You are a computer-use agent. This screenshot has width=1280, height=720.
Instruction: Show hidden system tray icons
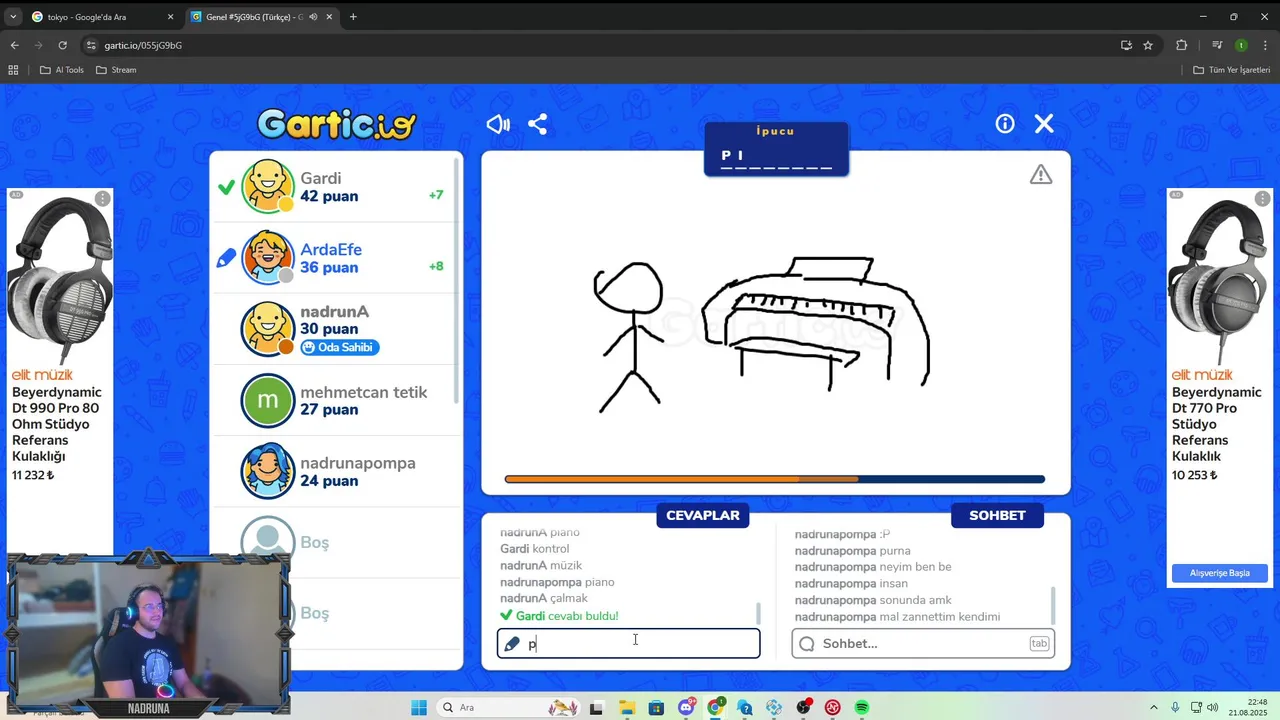coord(1153,708)
